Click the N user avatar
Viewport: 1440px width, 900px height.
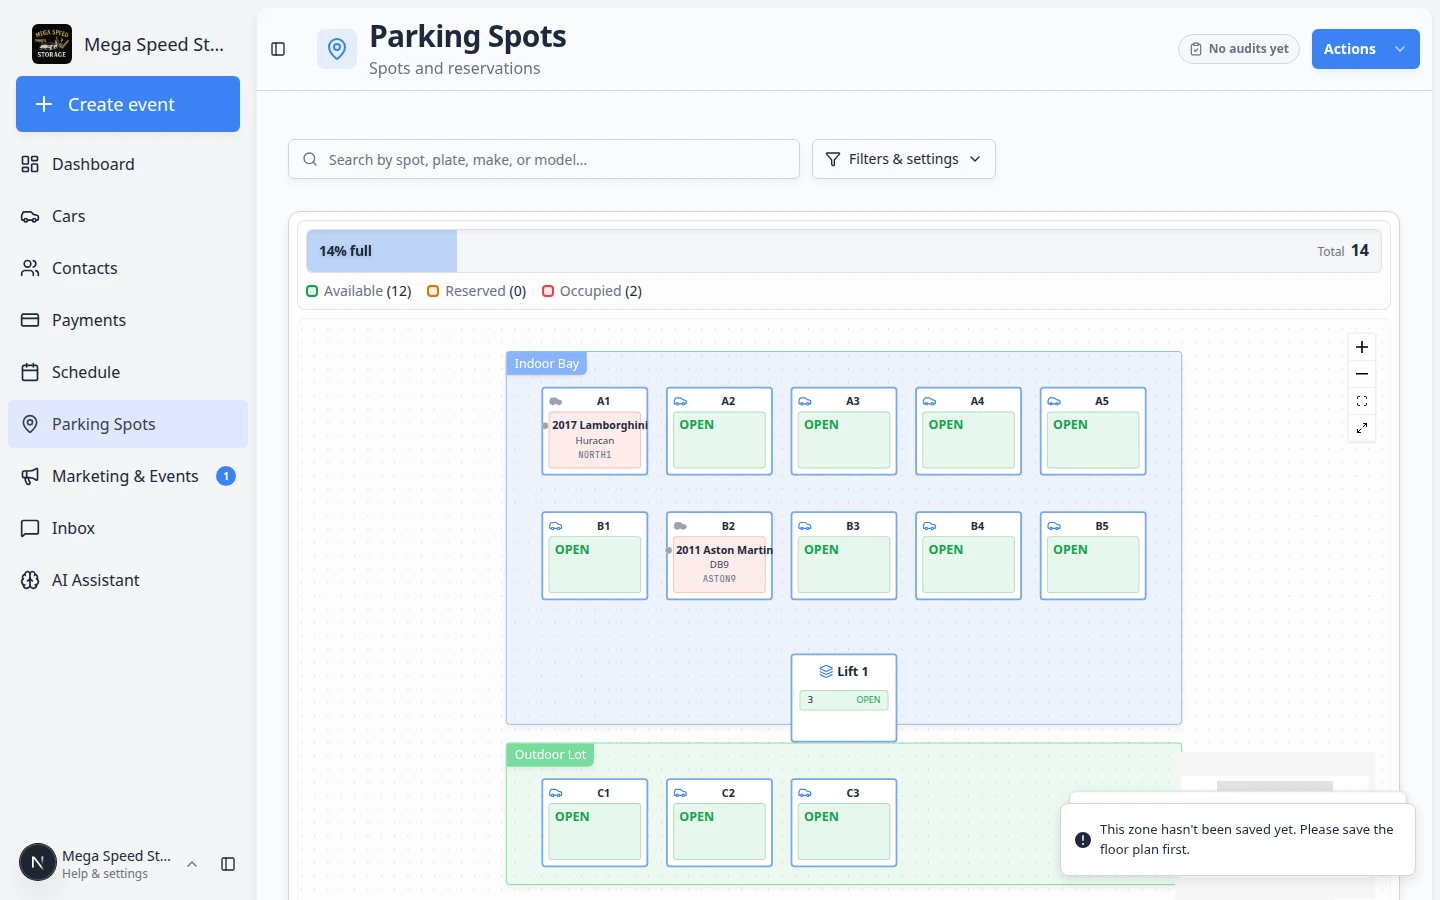[x=38, y=862]
